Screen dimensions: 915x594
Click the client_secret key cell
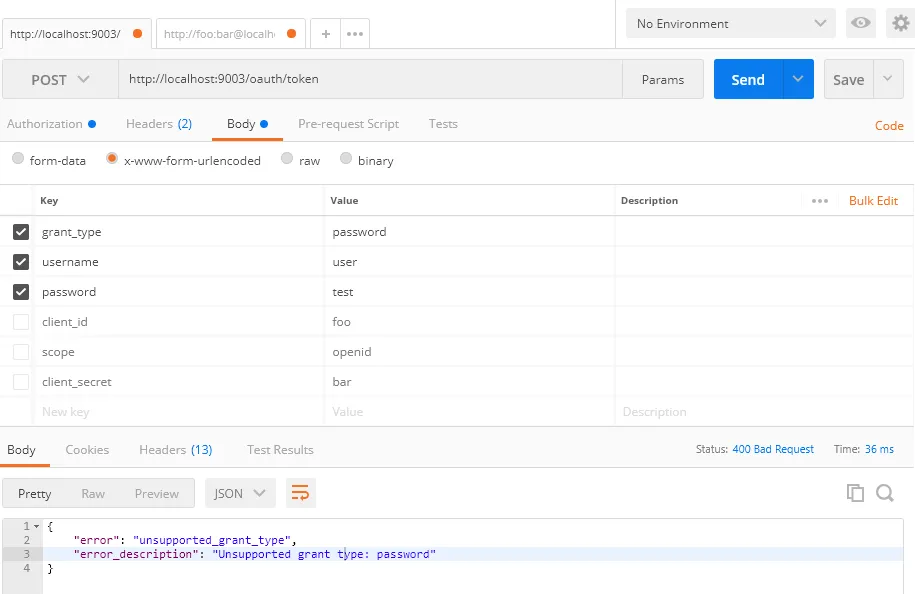click(x=179, y=382)
